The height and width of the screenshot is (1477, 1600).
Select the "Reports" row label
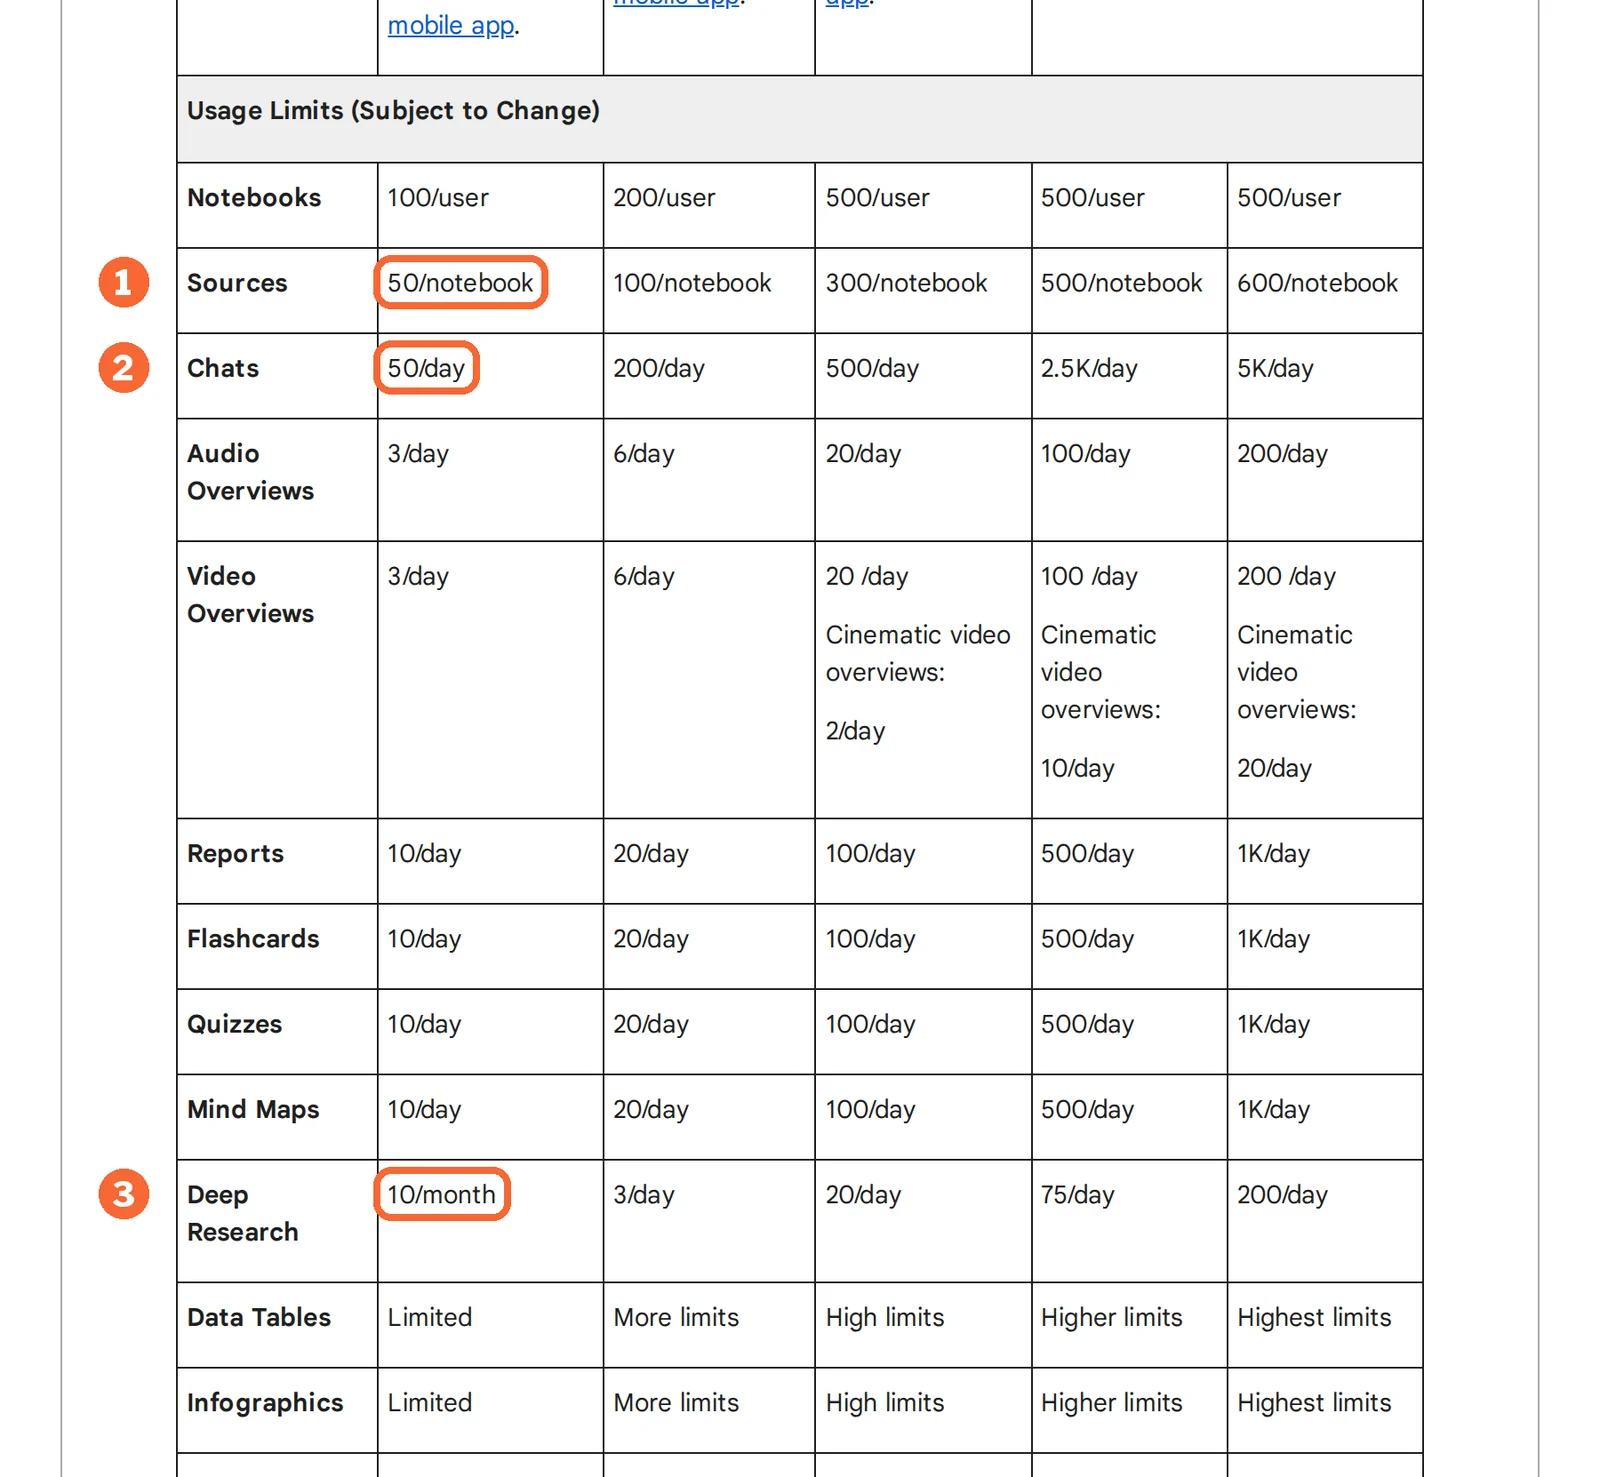[235, 854]
